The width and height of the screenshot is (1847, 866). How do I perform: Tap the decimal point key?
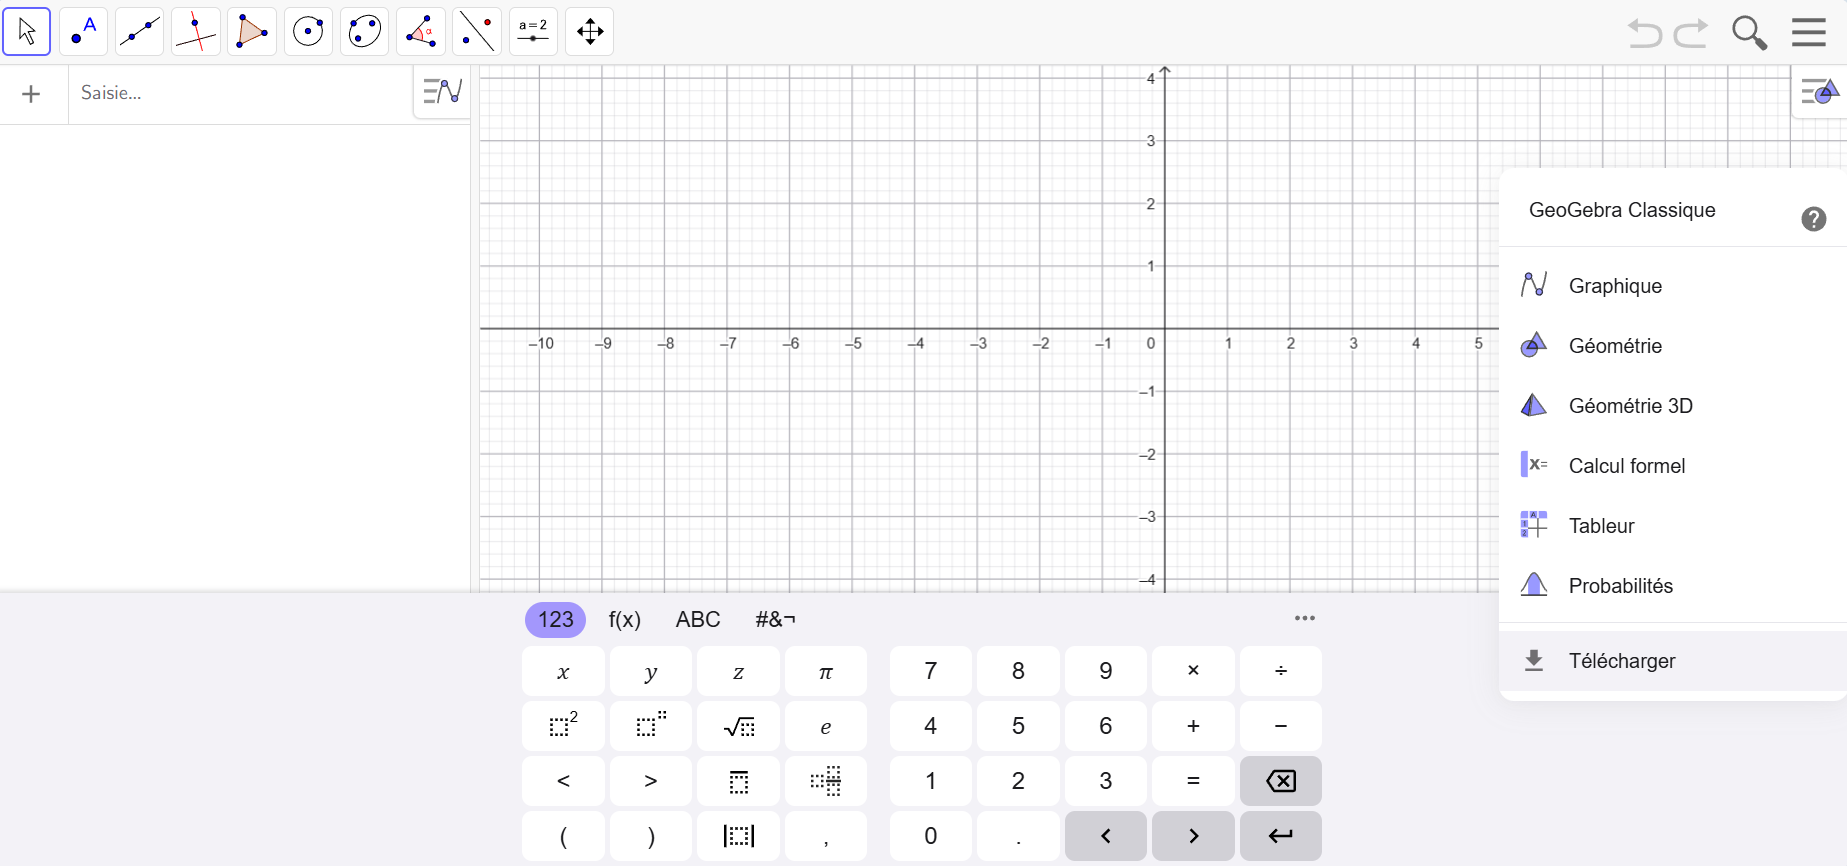click(1018, 836)
